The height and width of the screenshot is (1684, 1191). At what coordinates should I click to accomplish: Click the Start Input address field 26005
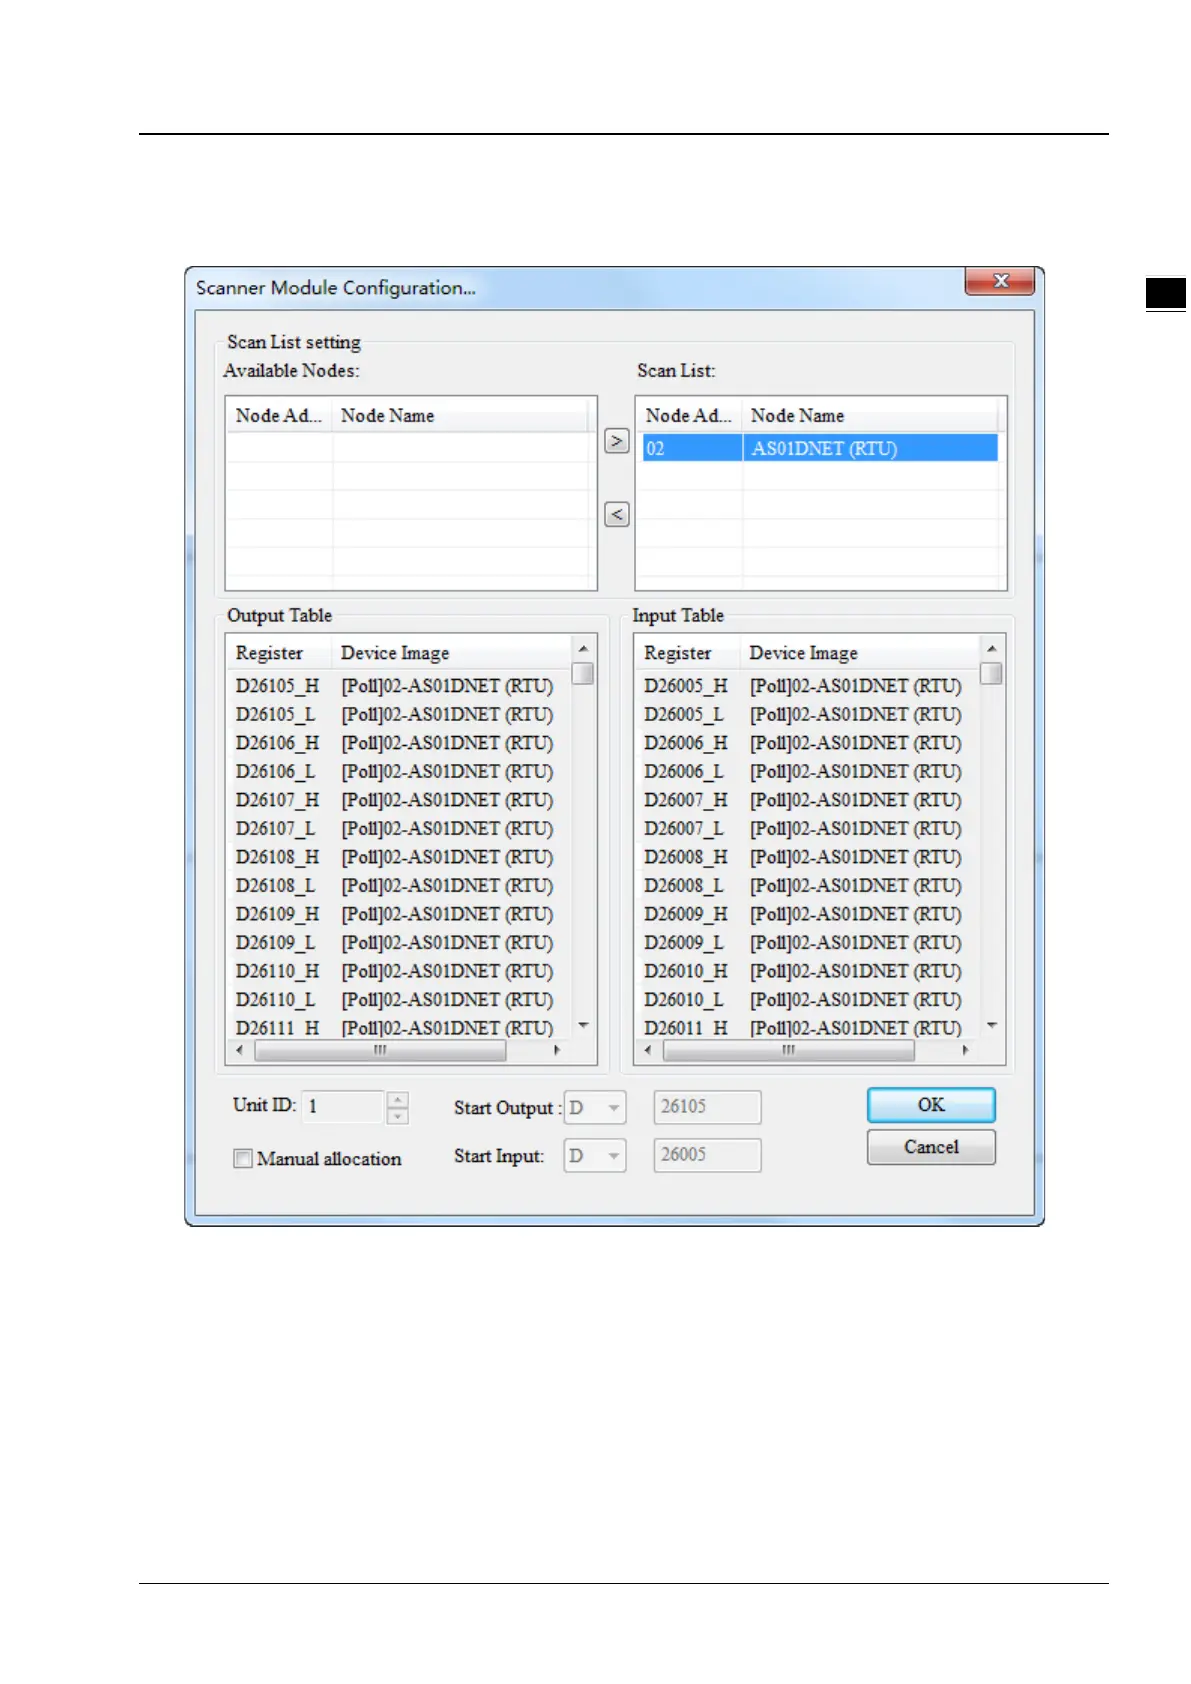[x=707, y=1155]
